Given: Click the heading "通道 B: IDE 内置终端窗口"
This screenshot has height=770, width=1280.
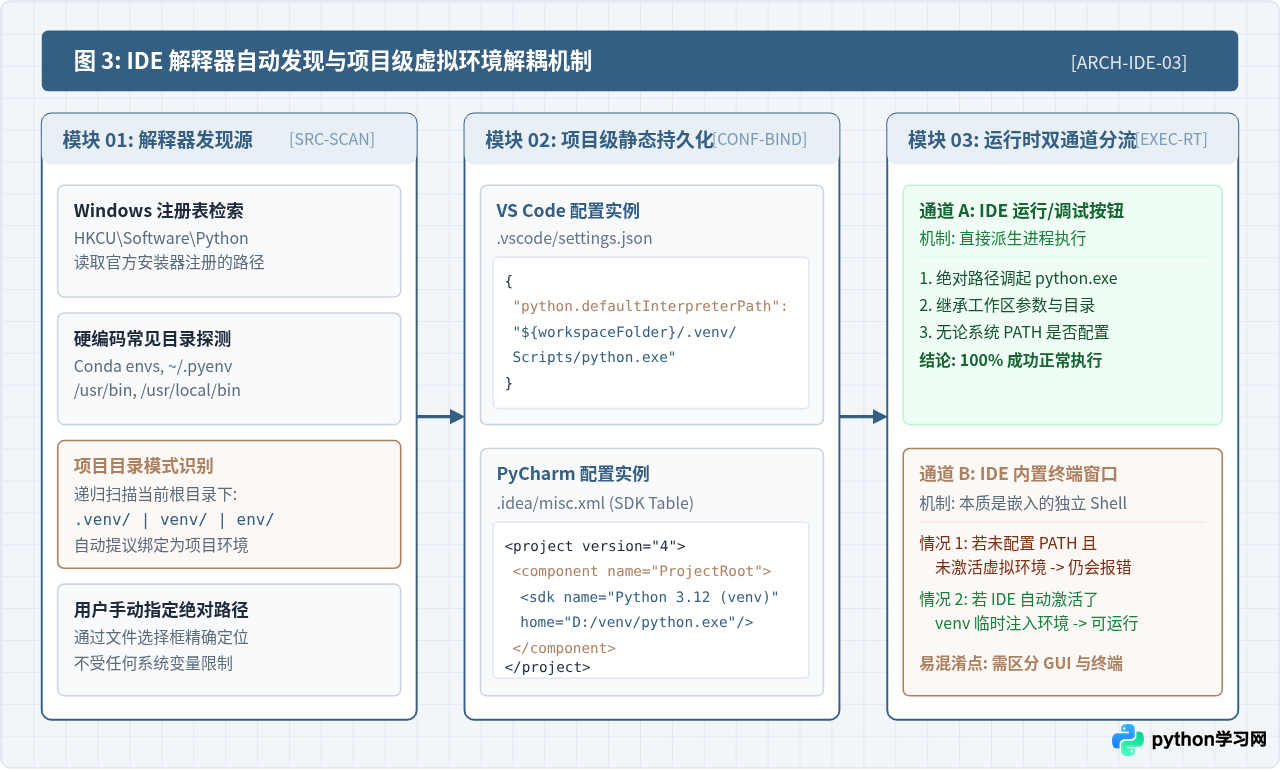Looking at the screenshot, I should [1018, 474].
